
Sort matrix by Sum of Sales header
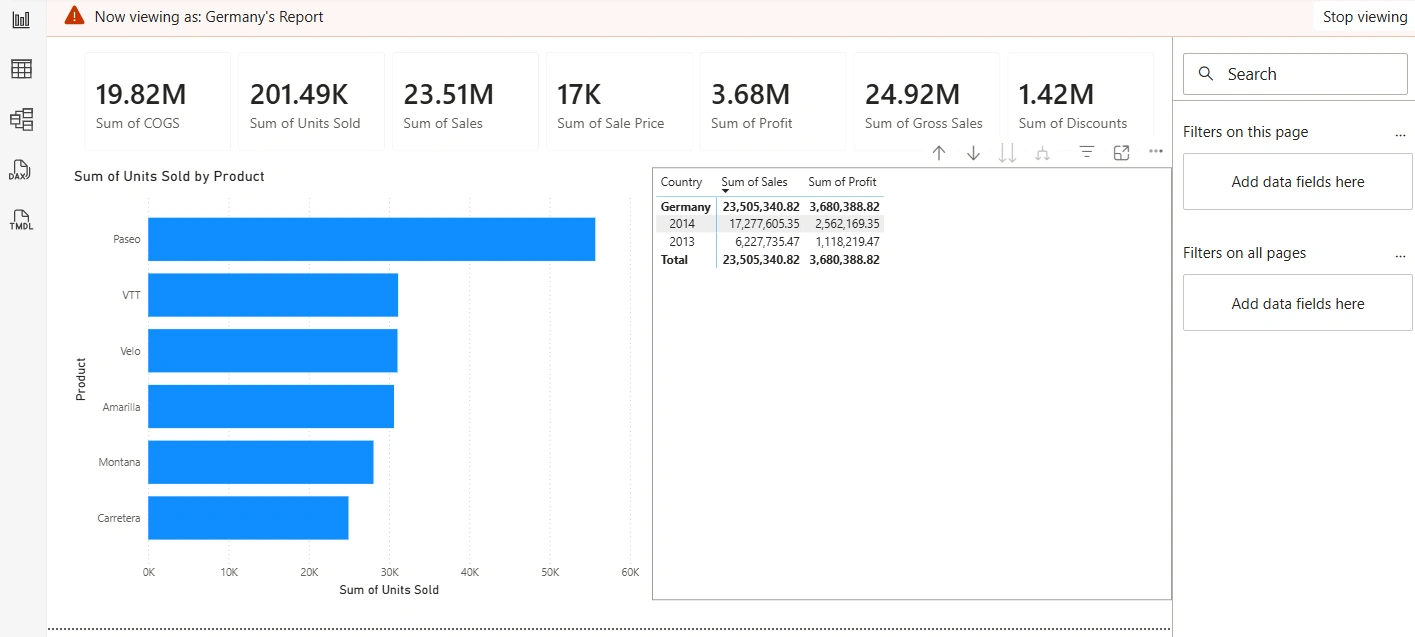[x=754, y=182]
